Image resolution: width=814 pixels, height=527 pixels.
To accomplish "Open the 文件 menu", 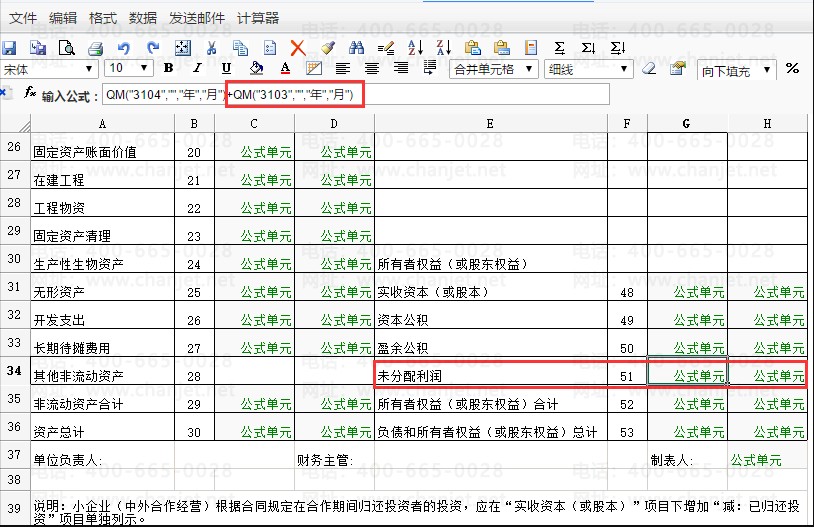I will tap(23, 18).
